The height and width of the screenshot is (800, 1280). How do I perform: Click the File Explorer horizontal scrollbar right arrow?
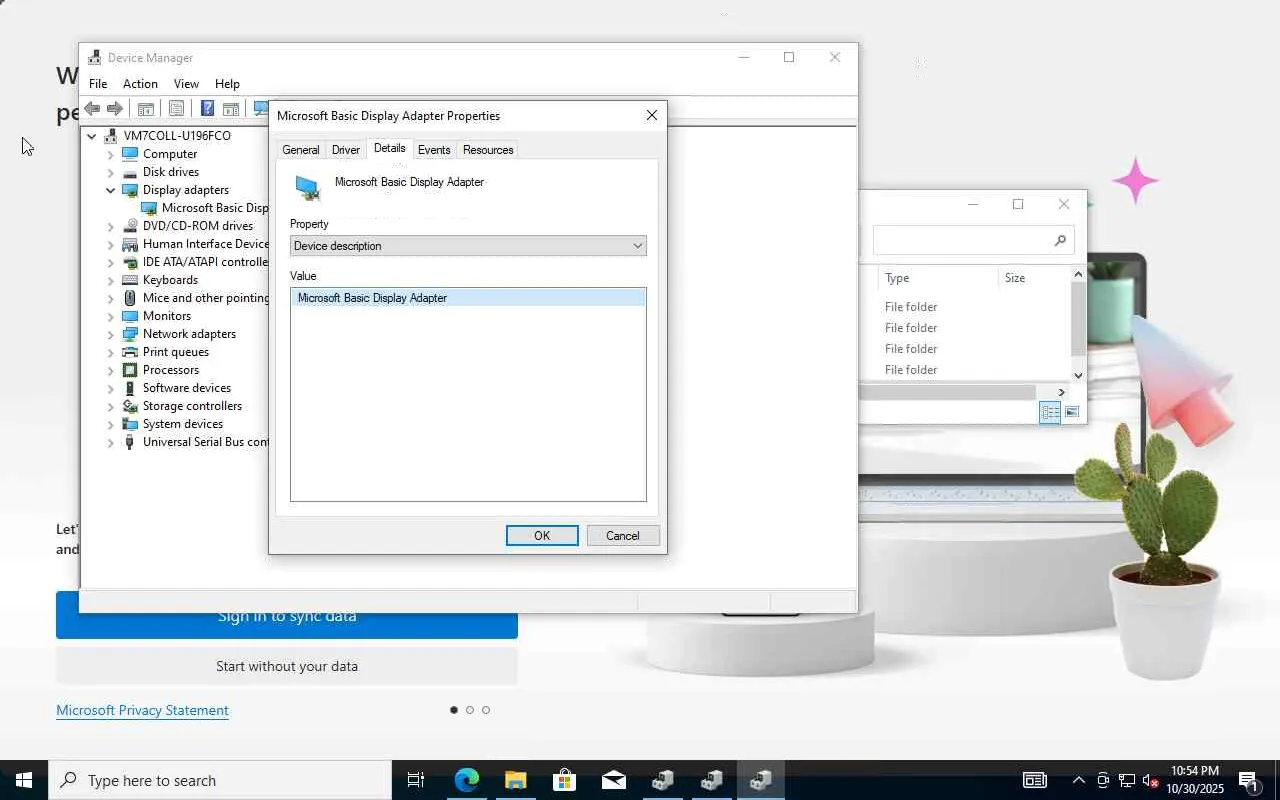[x=1062, y=392]
